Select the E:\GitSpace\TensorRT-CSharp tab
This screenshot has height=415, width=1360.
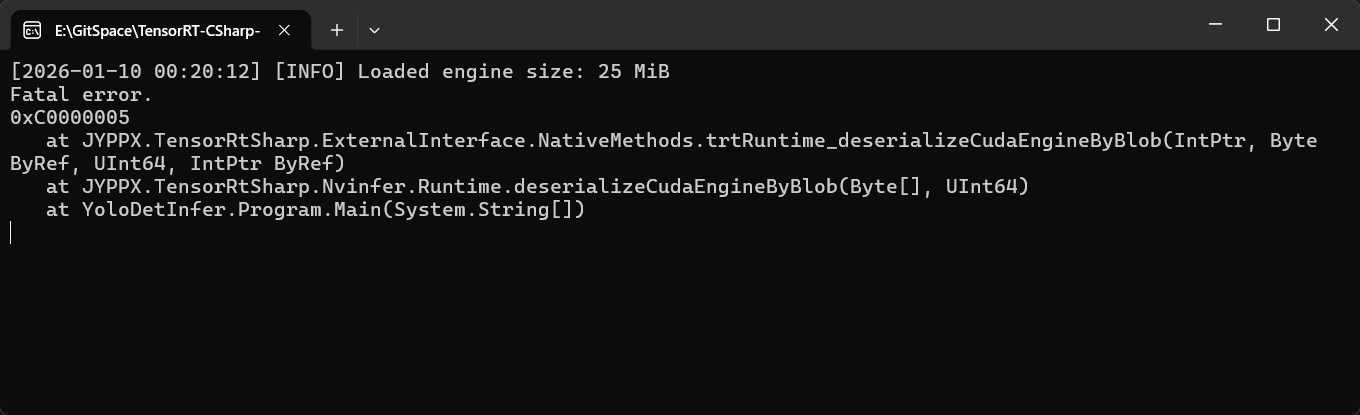coord(157,31)
